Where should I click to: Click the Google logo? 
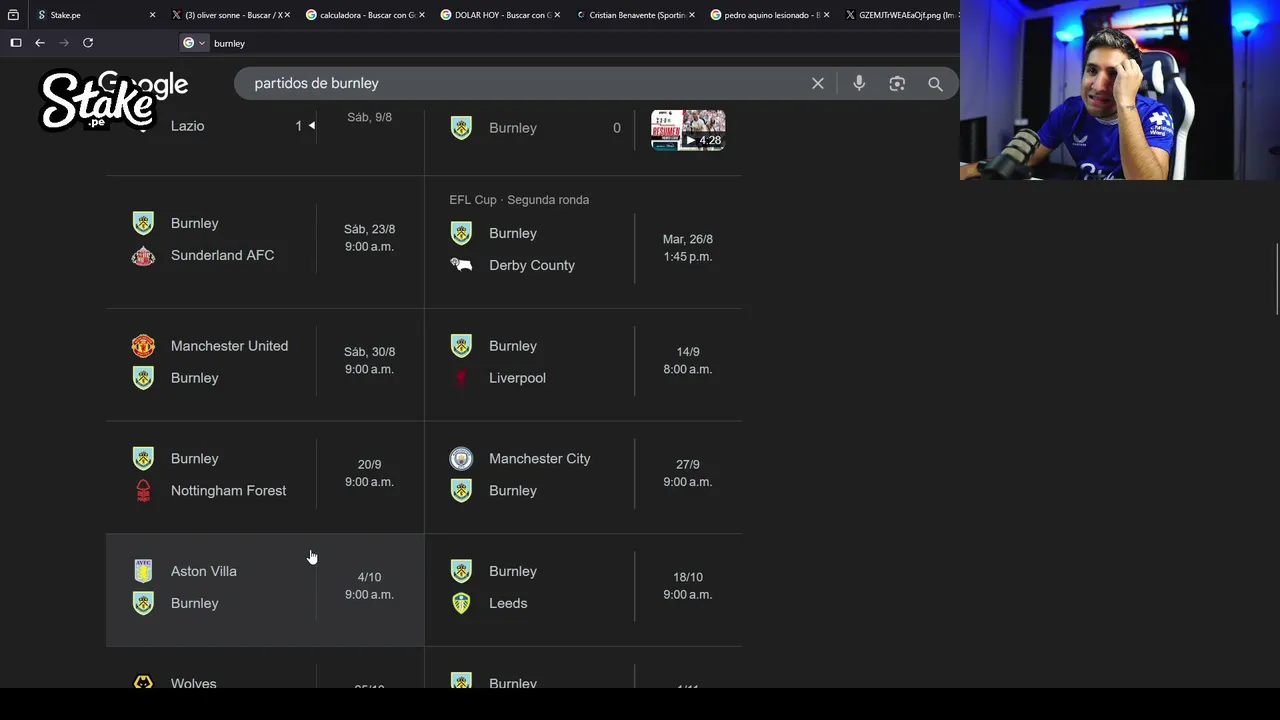click(x=143, y=86)
